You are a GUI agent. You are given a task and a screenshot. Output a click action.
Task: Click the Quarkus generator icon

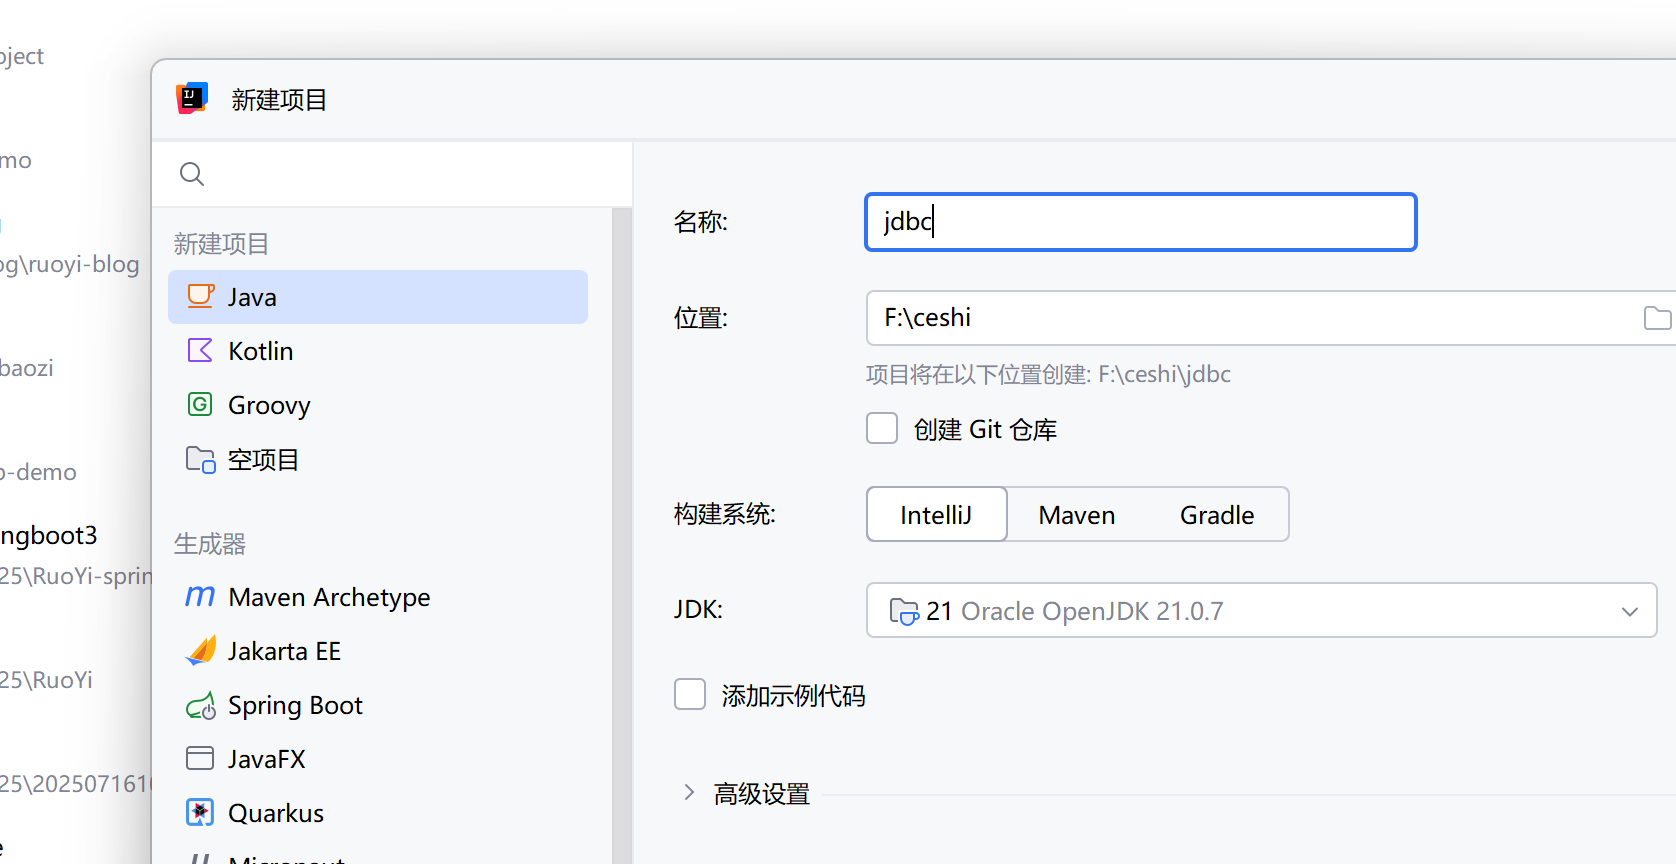[x=201, y=812]
